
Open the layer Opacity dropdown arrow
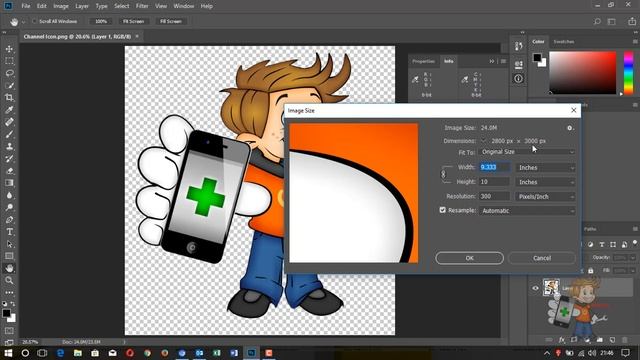coord(633,258)
